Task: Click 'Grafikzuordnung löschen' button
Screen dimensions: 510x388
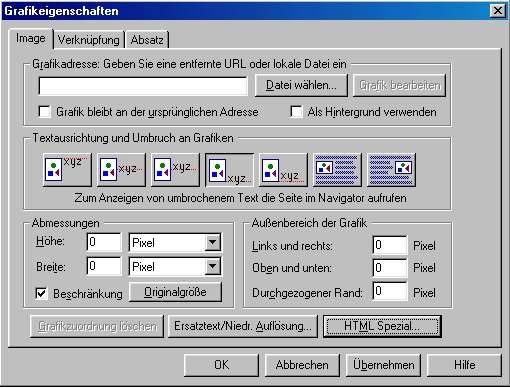Action: click(97, 326)
